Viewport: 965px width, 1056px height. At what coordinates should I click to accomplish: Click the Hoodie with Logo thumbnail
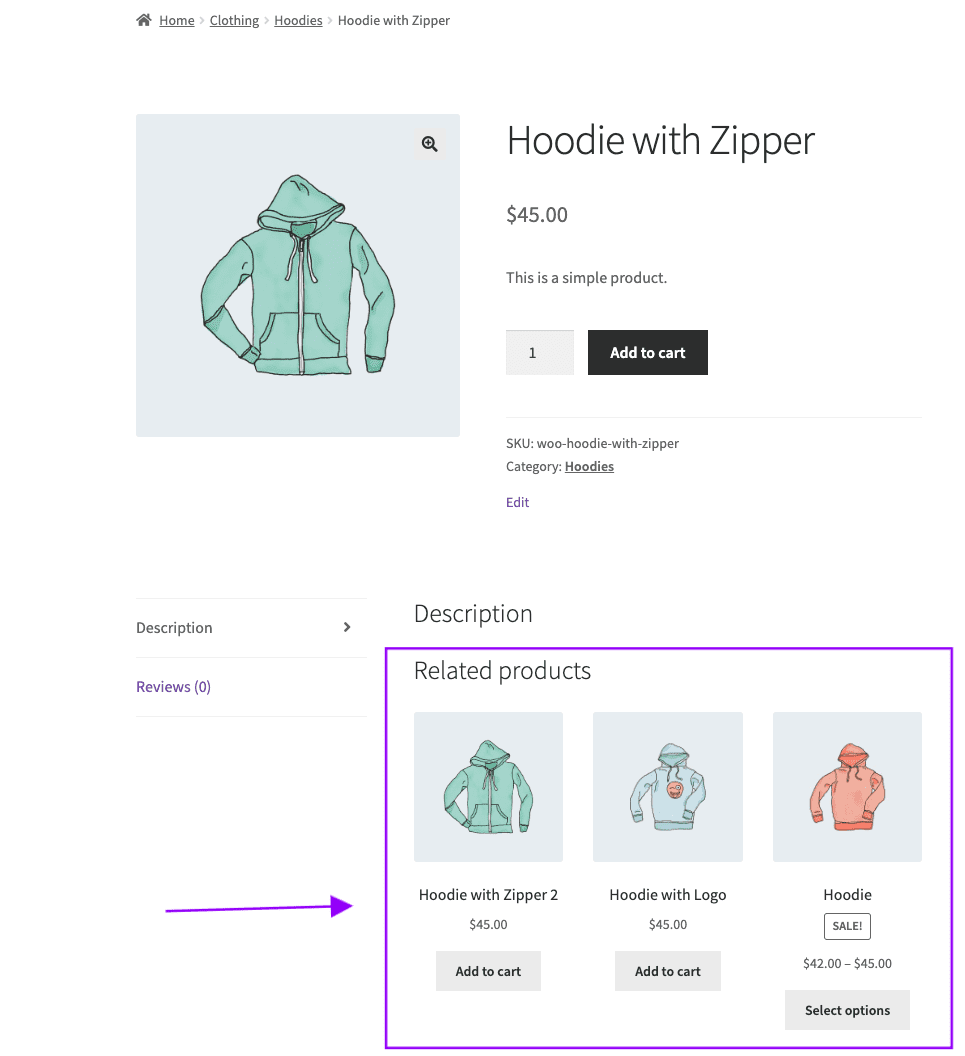pos(667,786)
